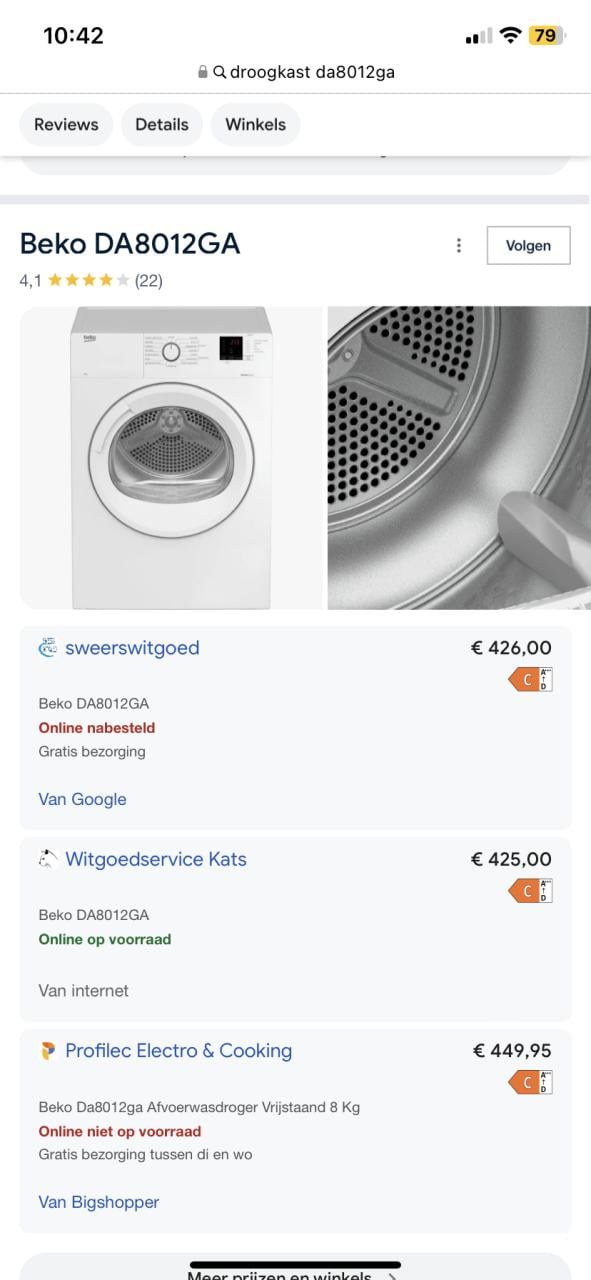
Task: Click the Witgoedservice Kats store logo
Action: pyautogui.click(x=45, y=859)
